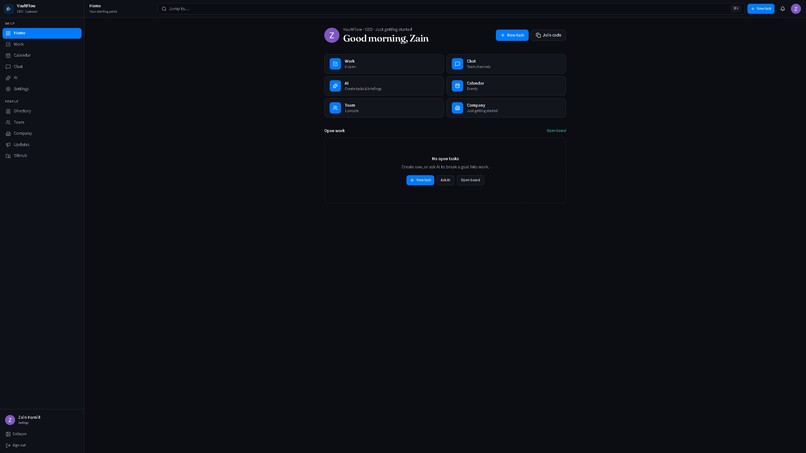Viewport: 806px width, 453px height.
Task: Open the Work quick-access card
Action: click(384, 64)
